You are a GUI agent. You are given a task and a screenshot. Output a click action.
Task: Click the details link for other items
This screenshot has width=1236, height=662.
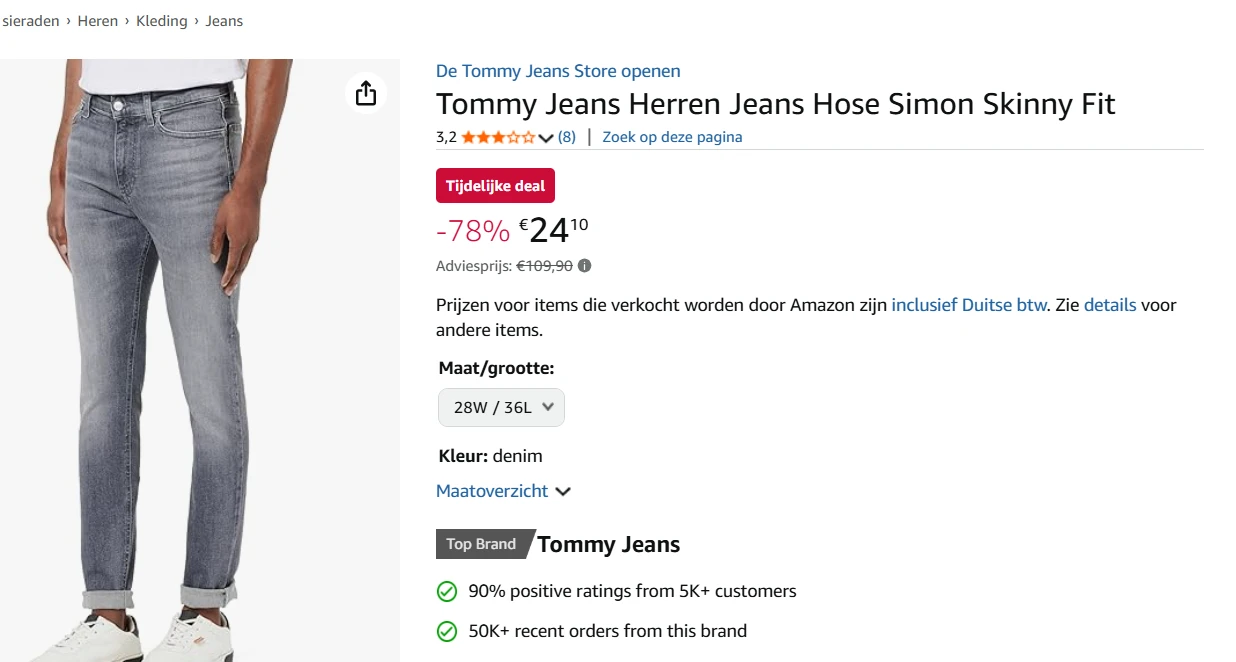point(1110,304)
